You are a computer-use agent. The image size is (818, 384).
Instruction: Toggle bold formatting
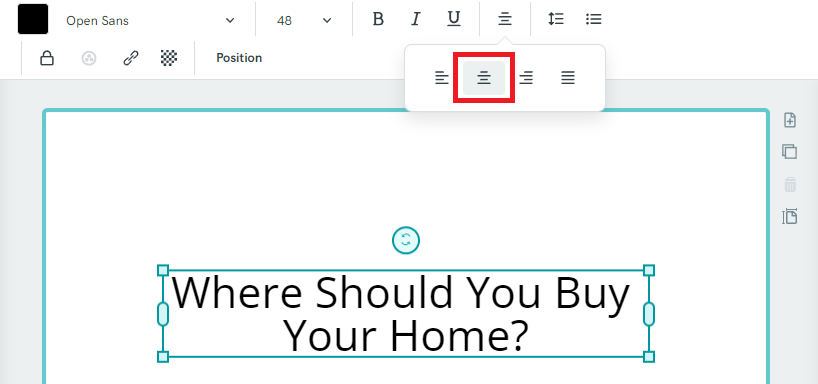coord(378,19)
